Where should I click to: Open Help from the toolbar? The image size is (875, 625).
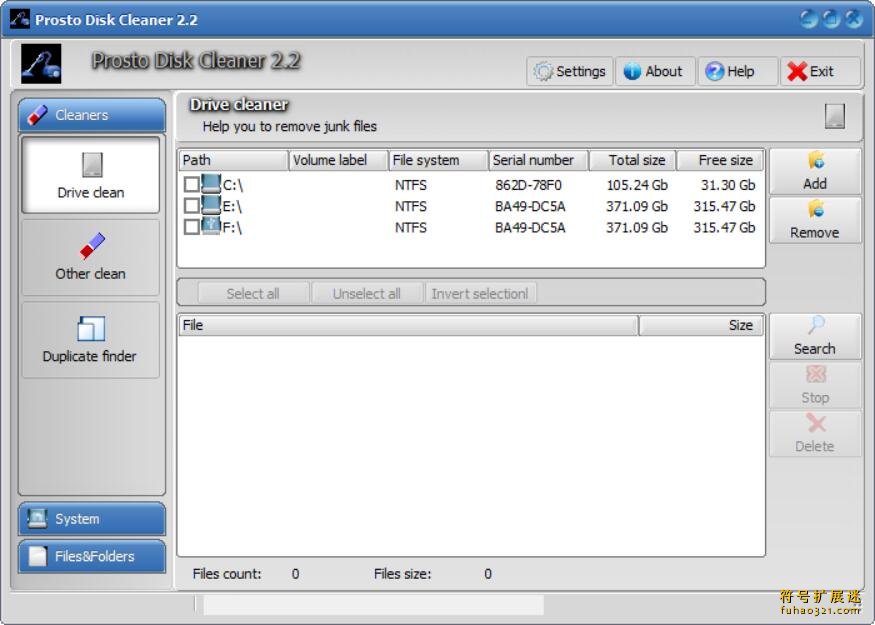point(738,71)
